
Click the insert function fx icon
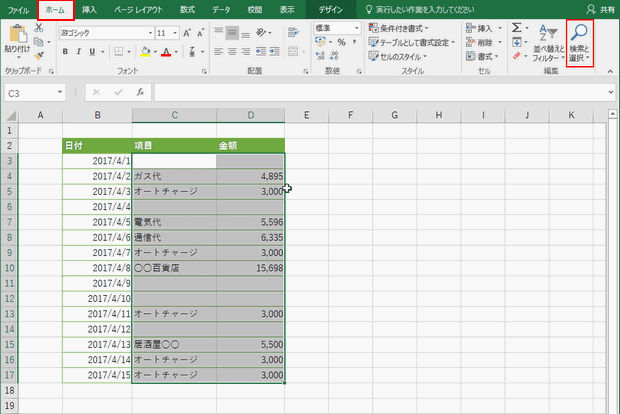(x=140, y=93)
